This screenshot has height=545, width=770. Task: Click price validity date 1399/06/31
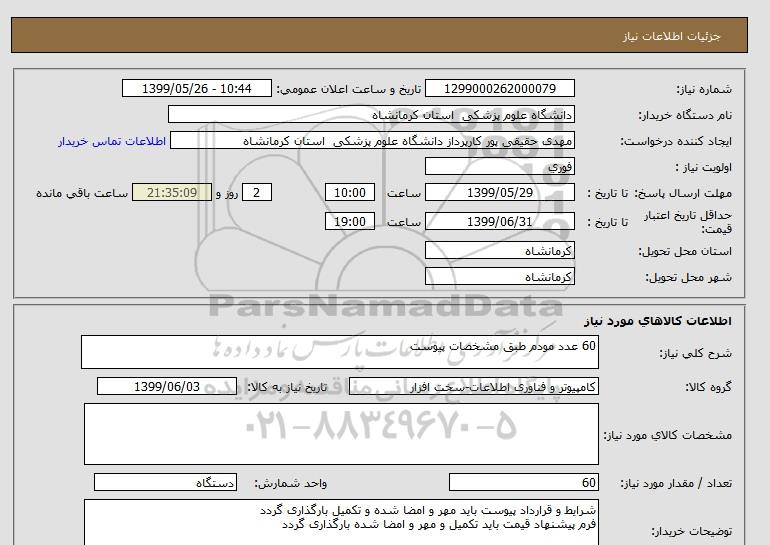499,221
